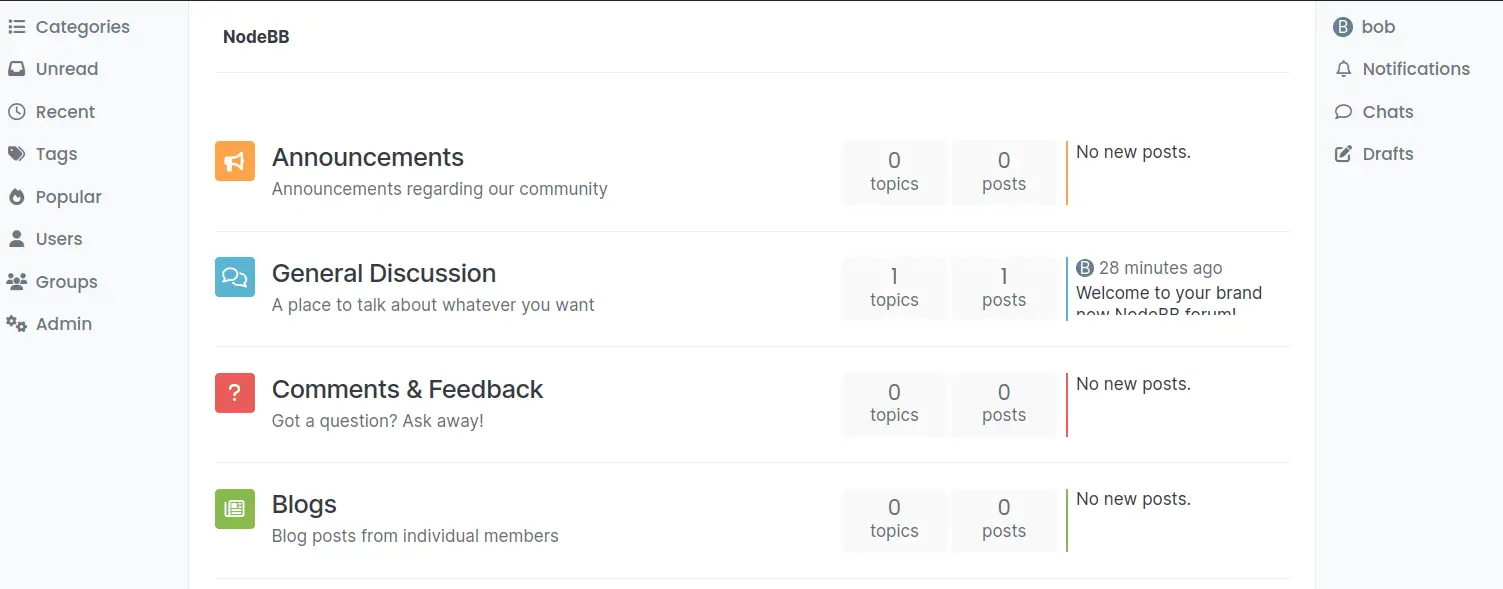The image size is (1503, 589).
Task: Open Notifications via the bell icon
Action: (x=1343, y=69)
